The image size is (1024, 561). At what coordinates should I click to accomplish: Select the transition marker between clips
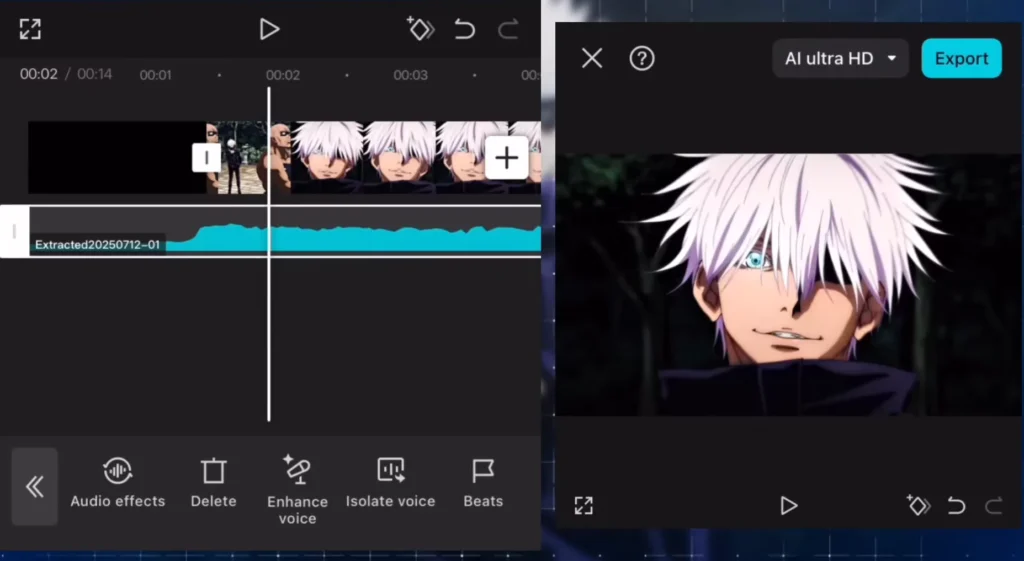click(x=206, y=158)
